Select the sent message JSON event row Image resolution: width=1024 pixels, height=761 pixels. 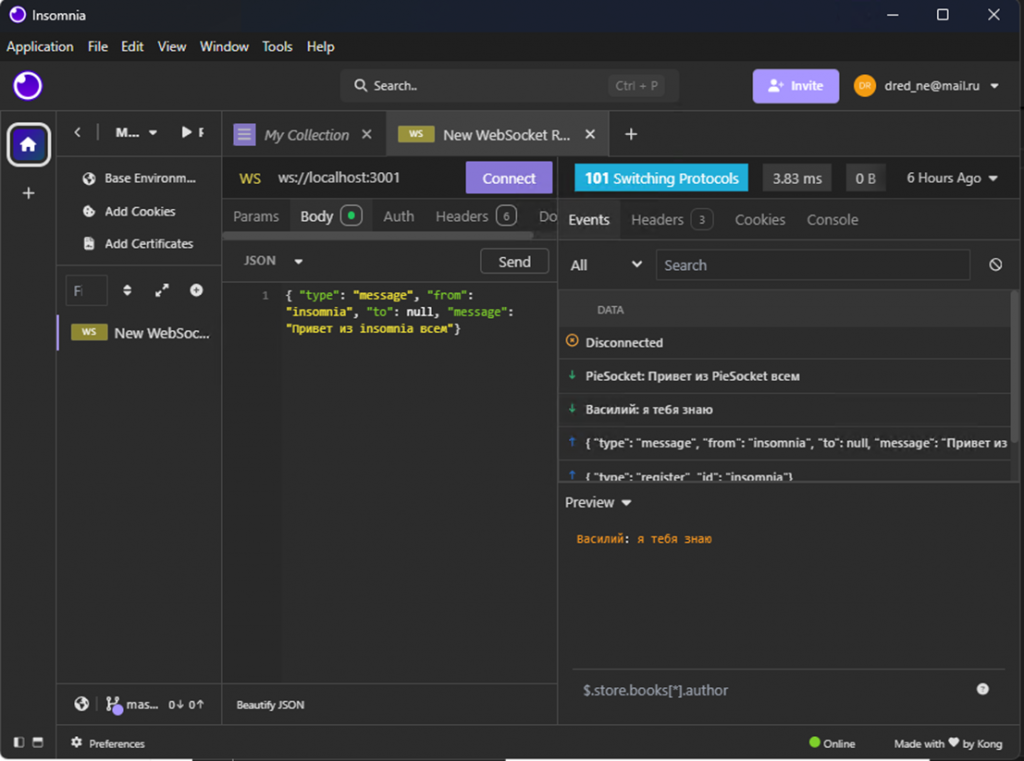786,443
